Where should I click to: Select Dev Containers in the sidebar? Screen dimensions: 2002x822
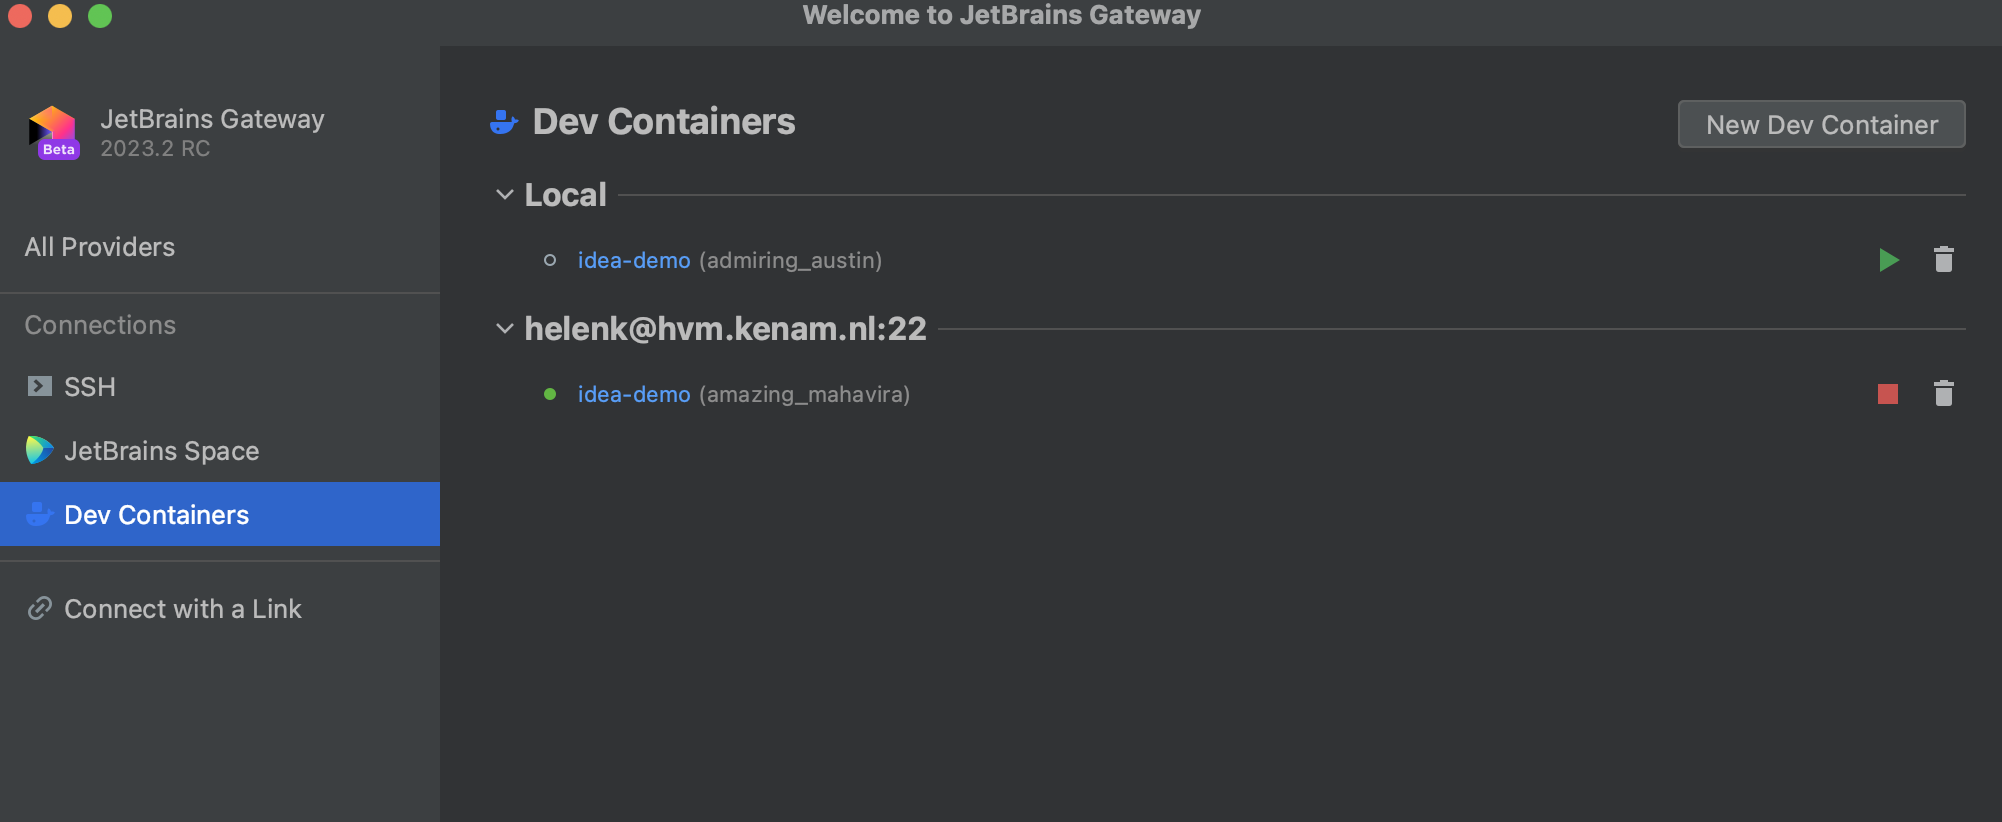[x=220, y=514]
